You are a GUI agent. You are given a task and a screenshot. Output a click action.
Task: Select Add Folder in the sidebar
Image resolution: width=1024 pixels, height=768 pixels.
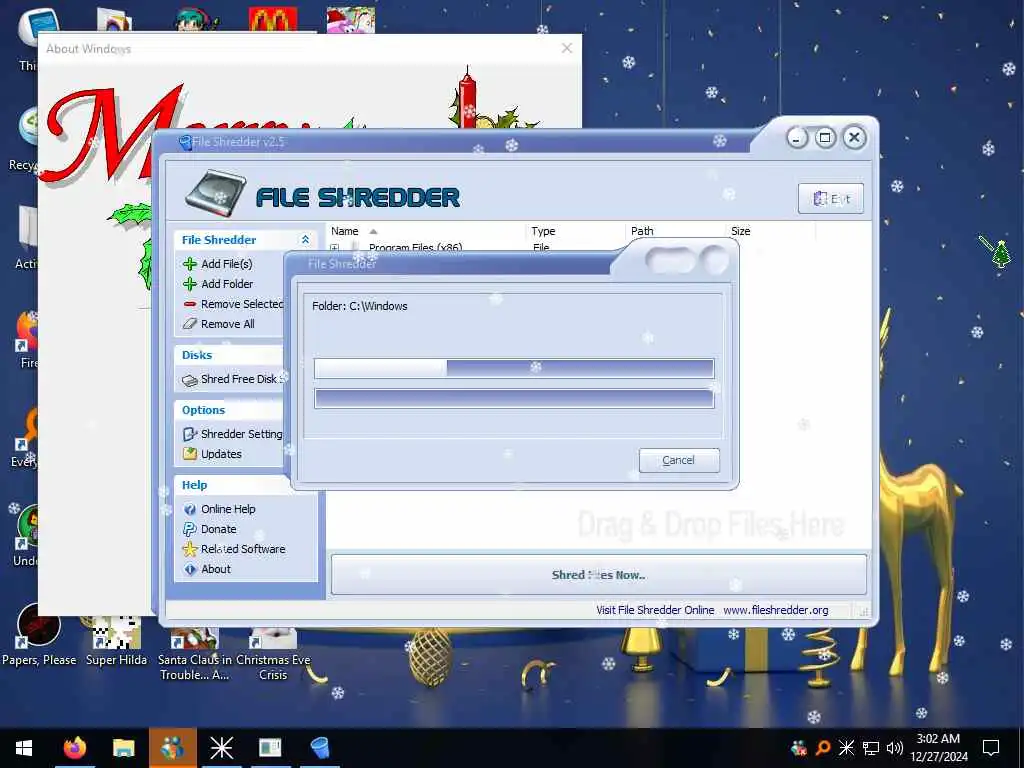[x=227, y=284]
